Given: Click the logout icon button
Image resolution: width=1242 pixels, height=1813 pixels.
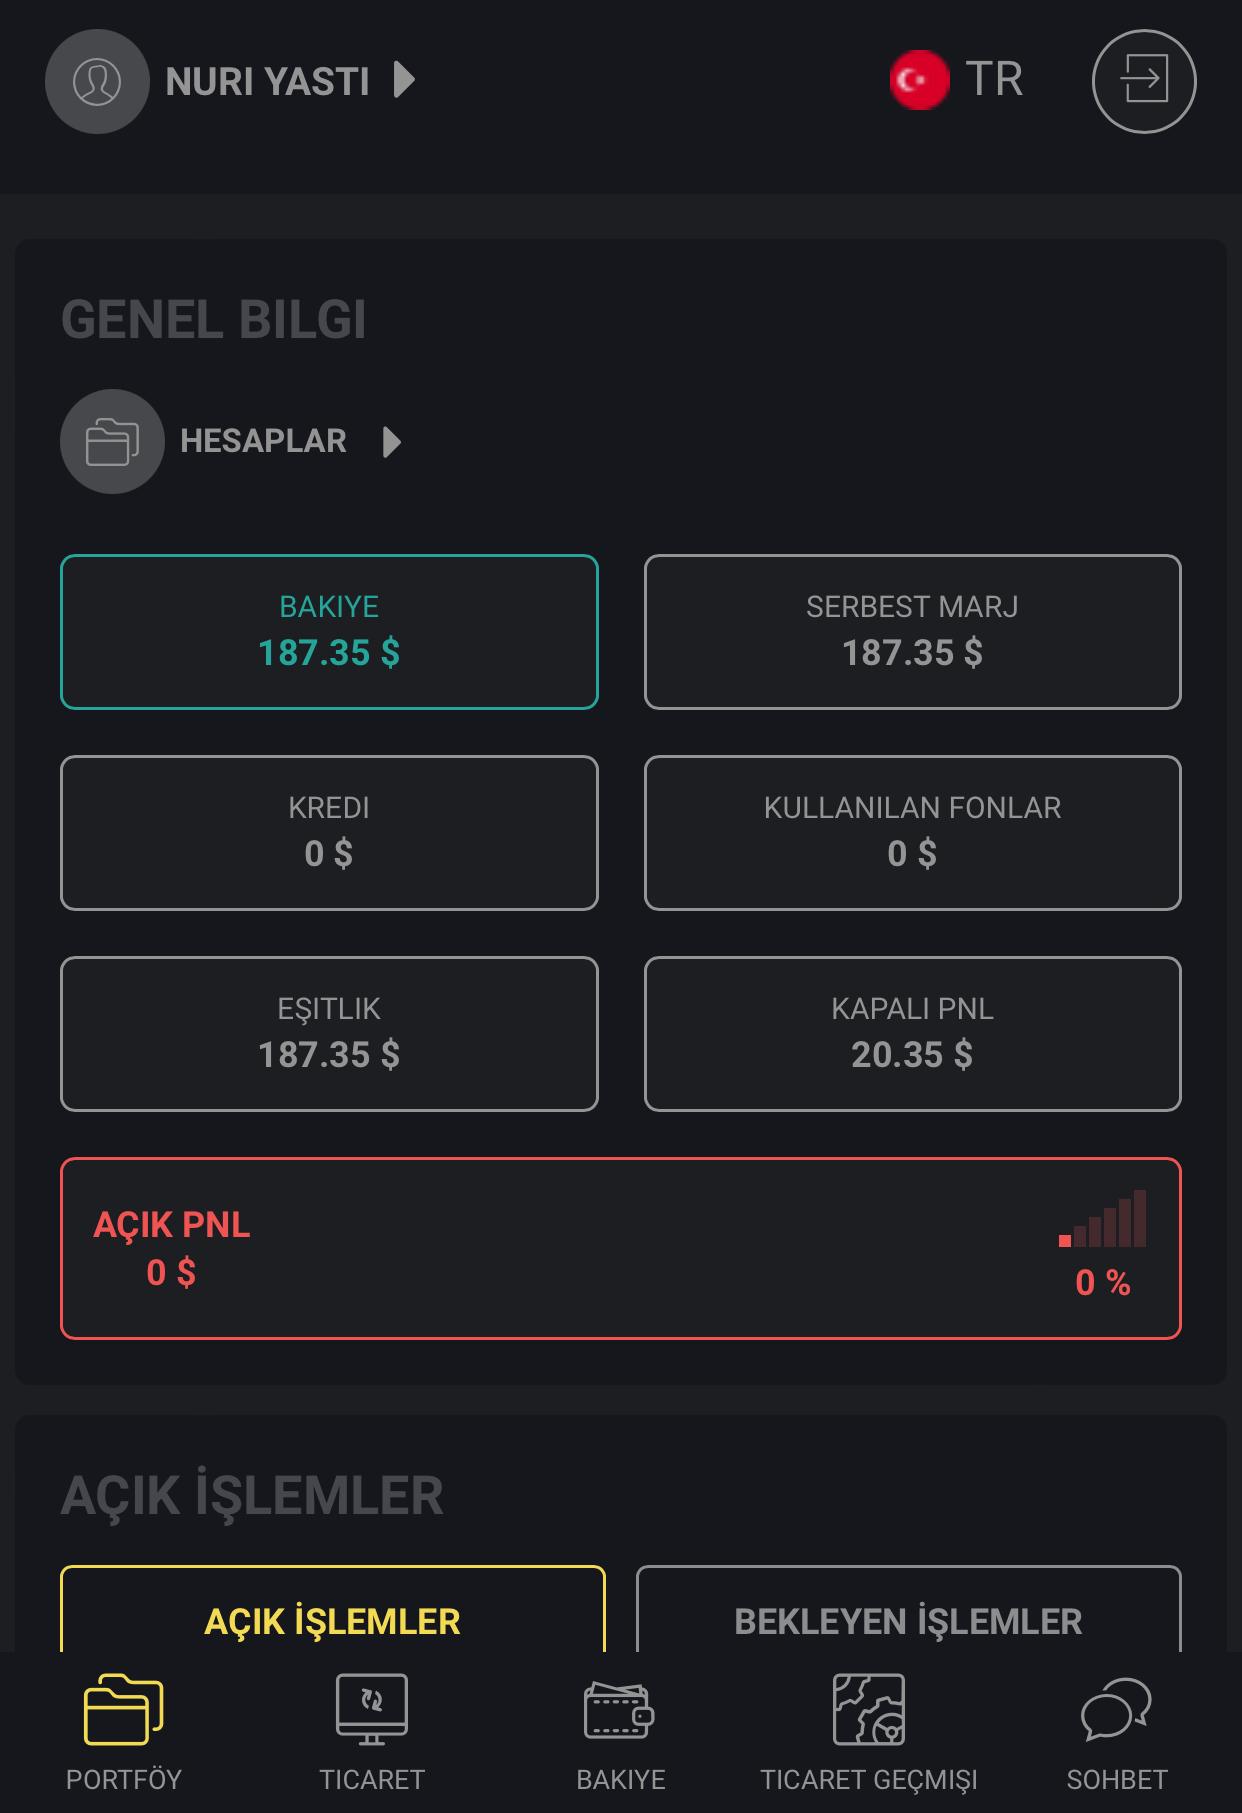Looking at the screenshot, I should coord(1144,81).
